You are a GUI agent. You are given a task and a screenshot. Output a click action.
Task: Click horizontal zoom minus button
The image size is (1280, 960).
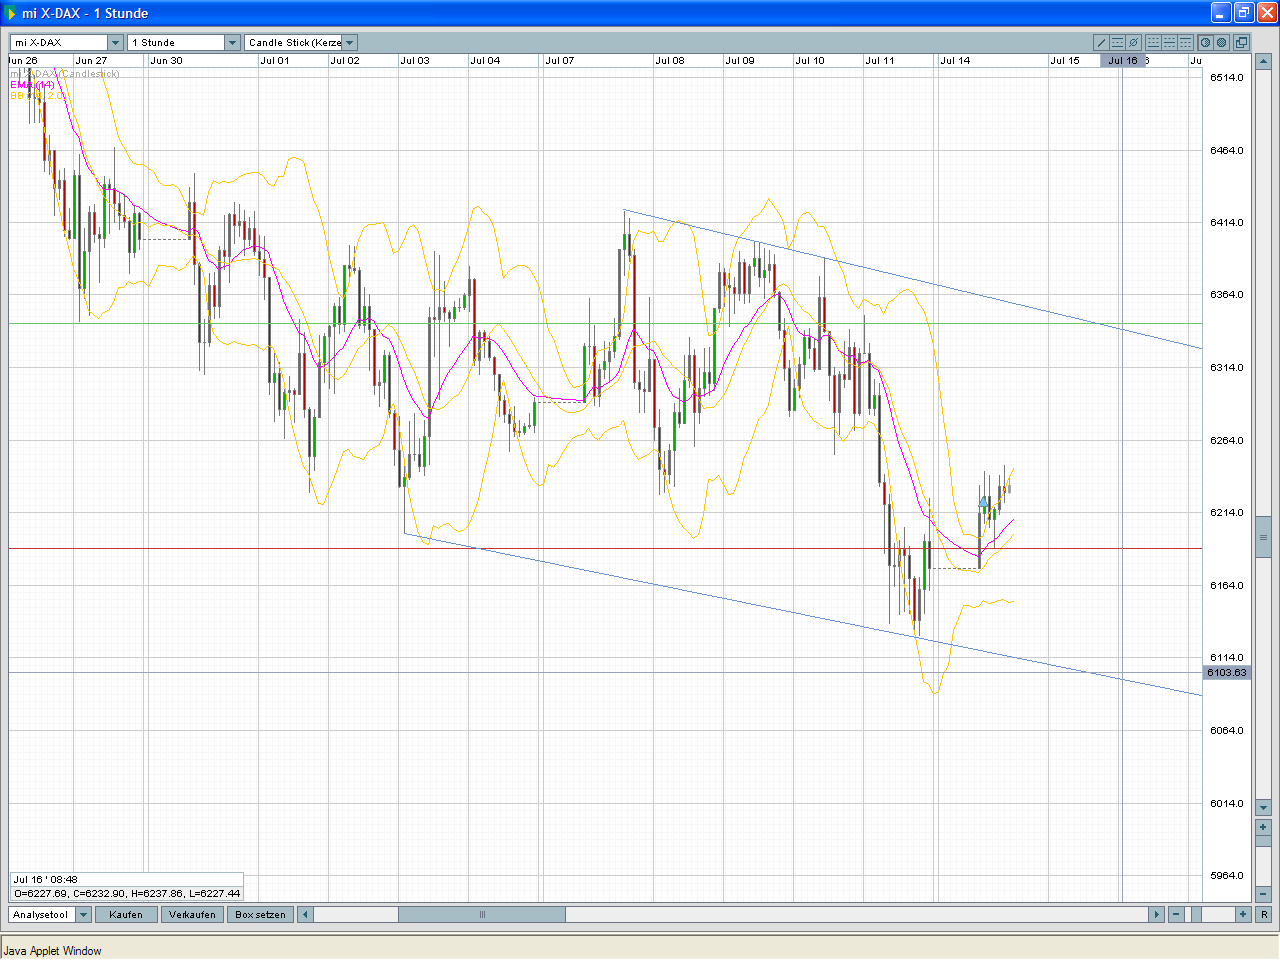tap(1176, 915)
